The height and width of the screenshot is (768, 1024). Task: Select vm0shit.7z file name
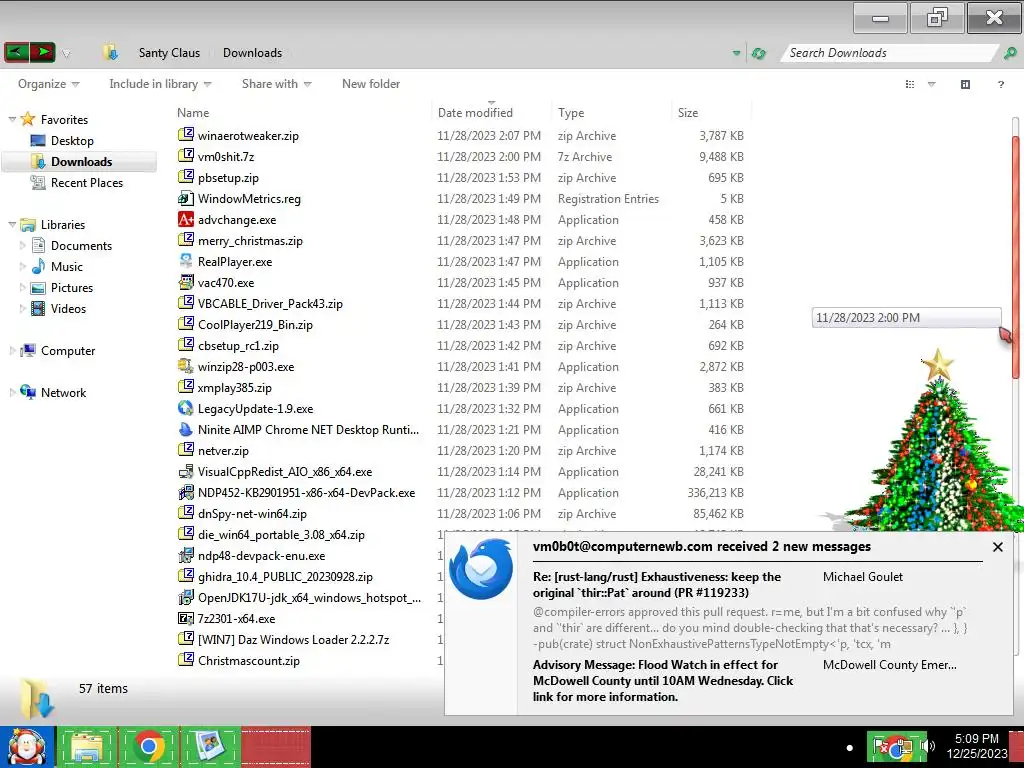[x=226, y=157]
